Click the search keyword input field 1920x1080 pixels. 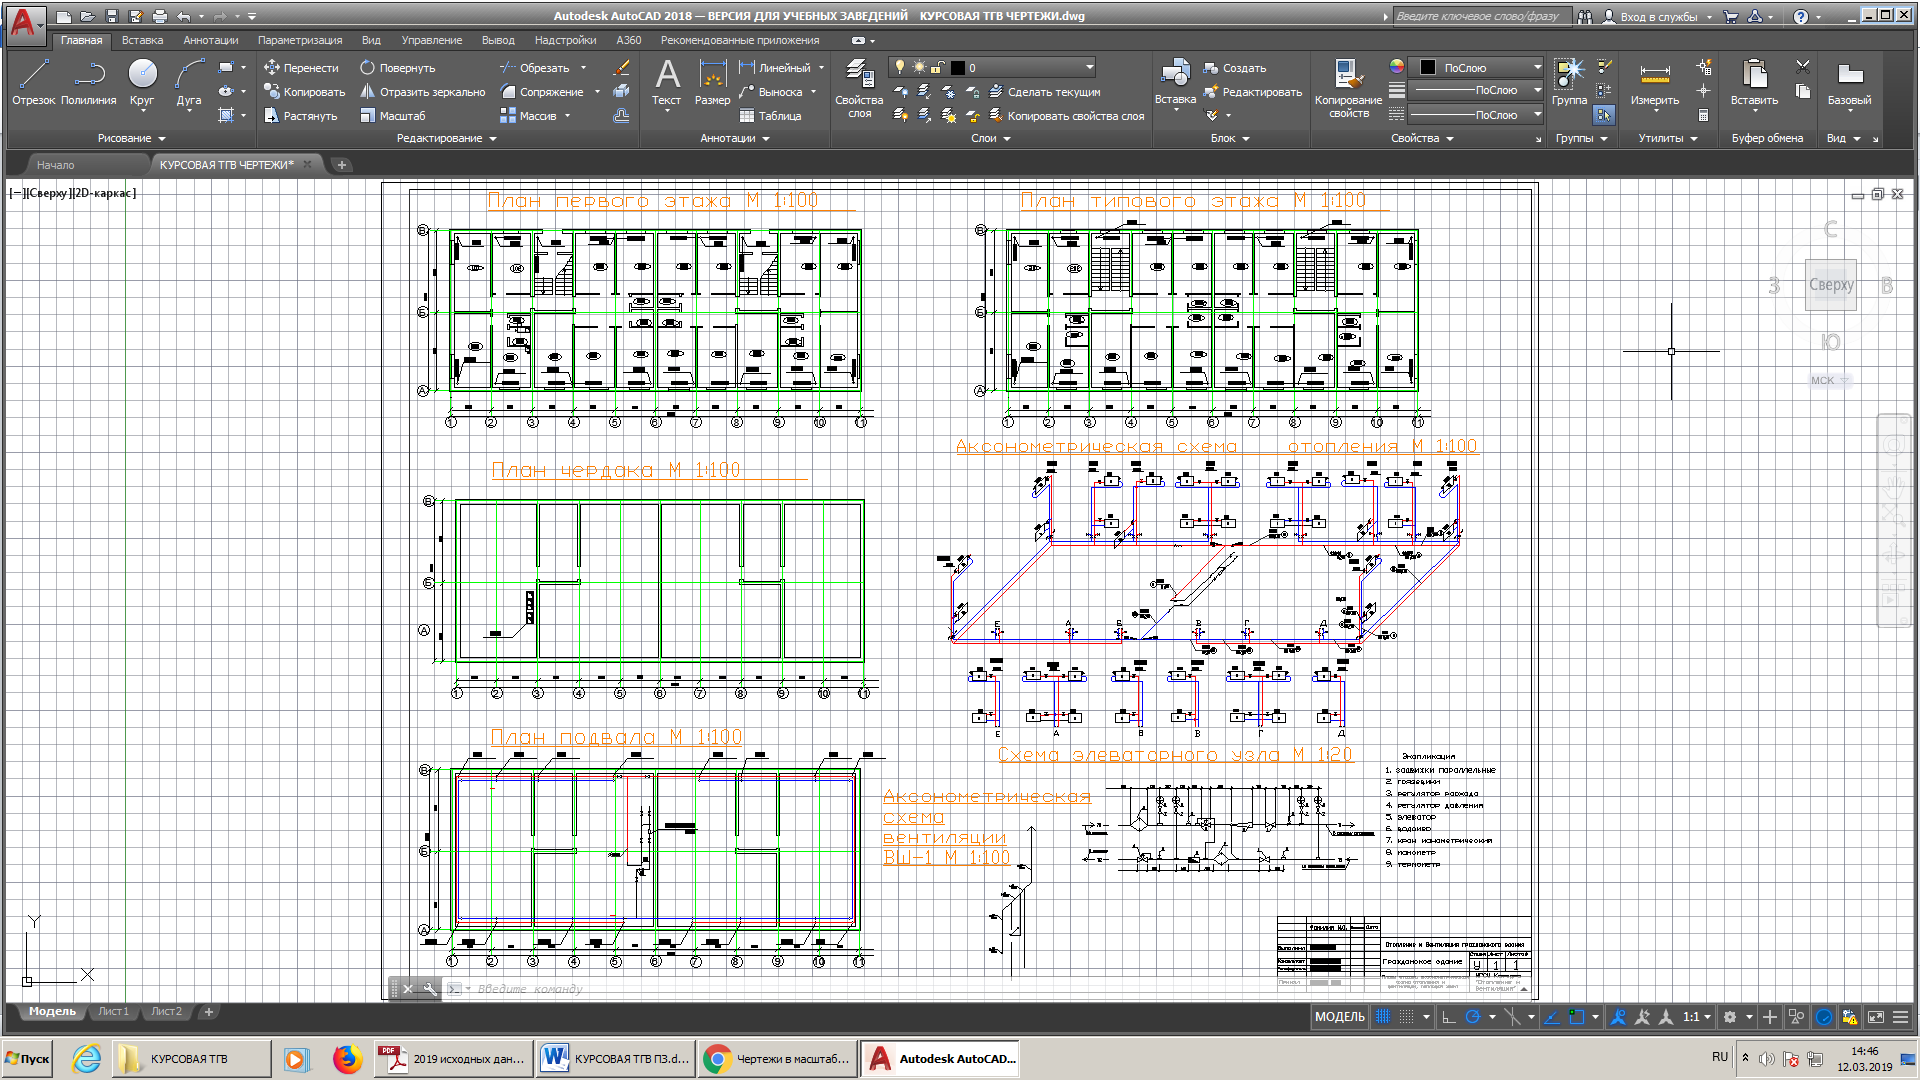pos(1482,16)
